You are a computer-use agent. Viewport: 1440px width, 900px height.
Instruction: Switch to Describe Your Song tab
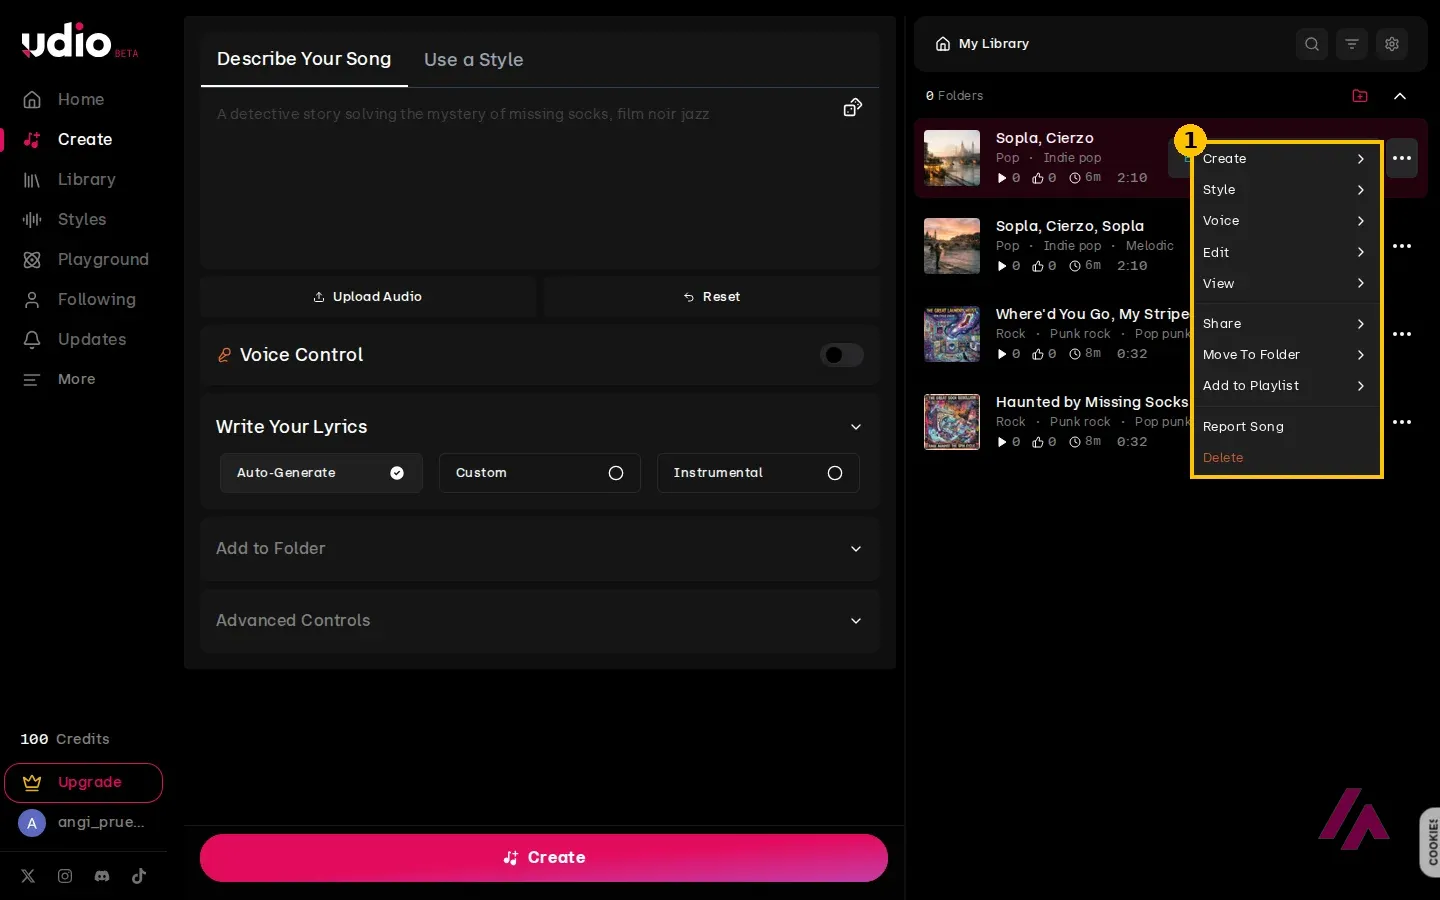click(304, 59)
